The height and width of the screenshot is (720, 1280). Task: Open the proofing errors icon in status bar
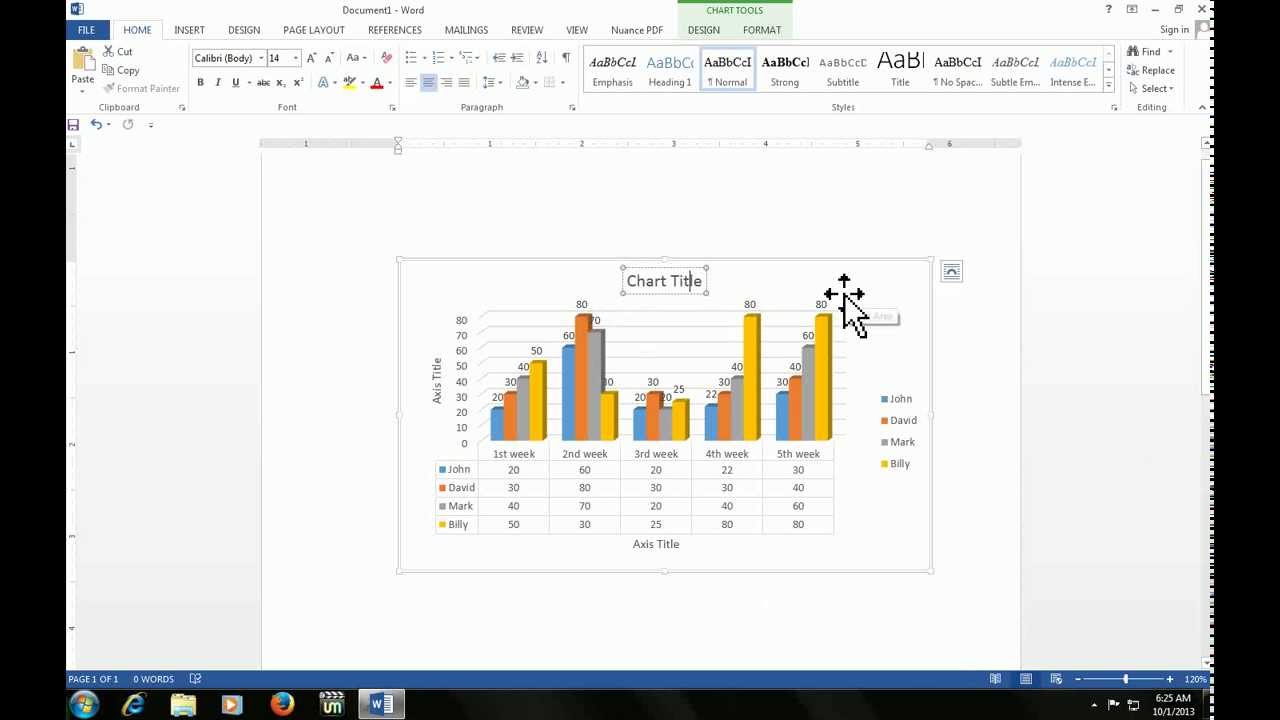click(x=195, y=680)
